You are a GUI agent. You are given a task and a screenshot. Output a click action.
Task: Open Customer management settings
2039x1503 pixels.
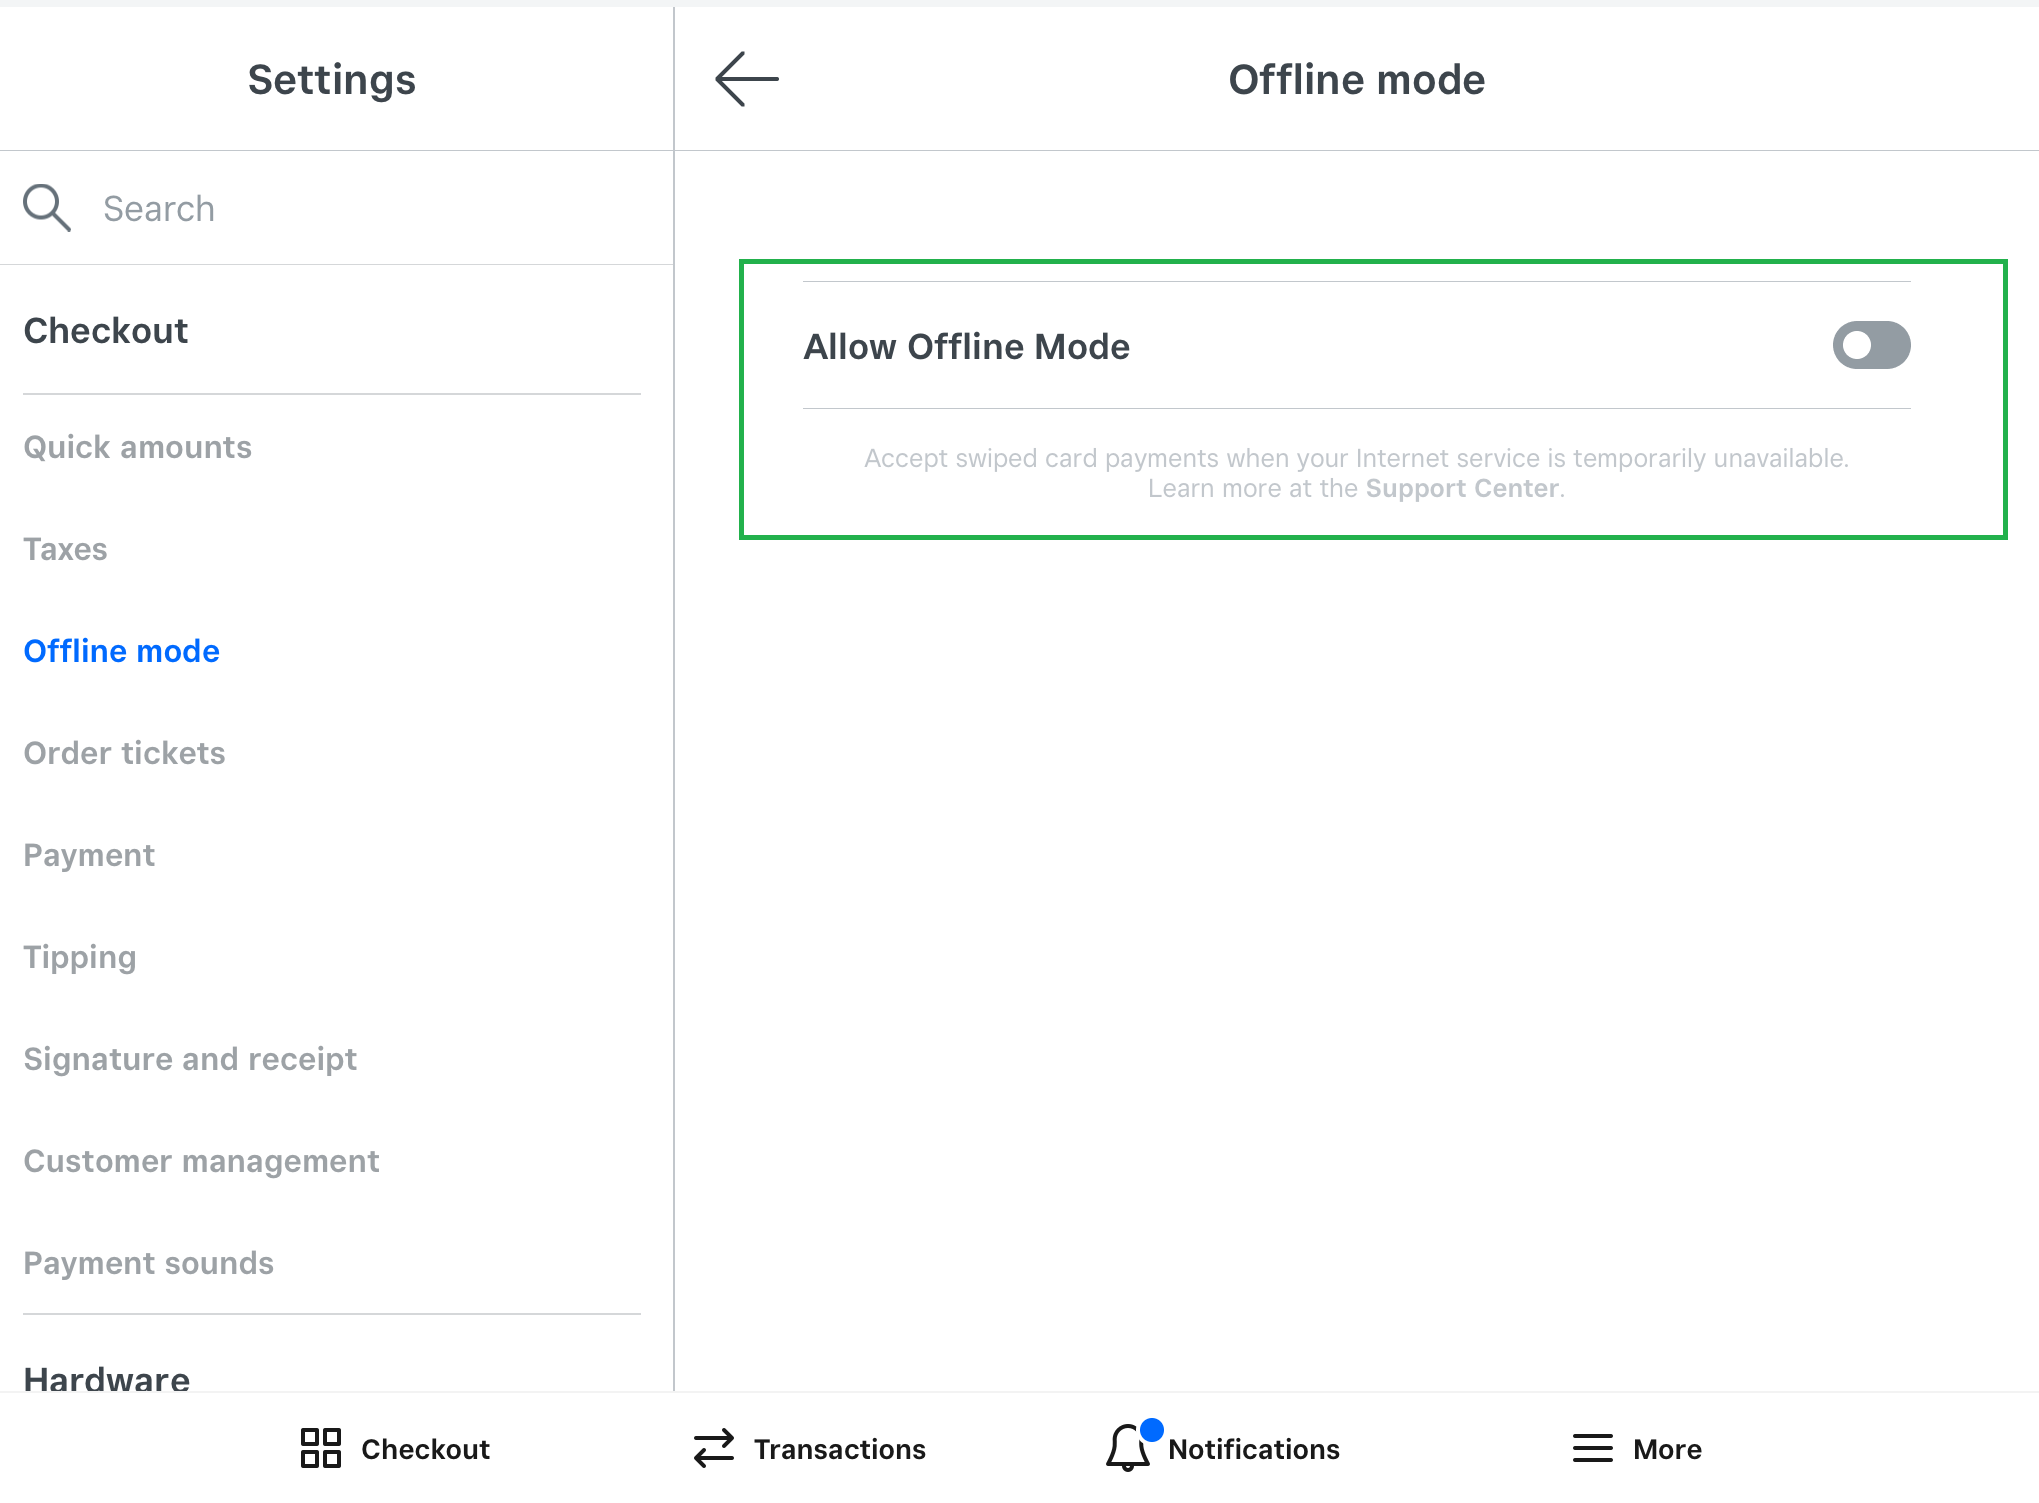pyautogui.click(x=202, y=1161)
